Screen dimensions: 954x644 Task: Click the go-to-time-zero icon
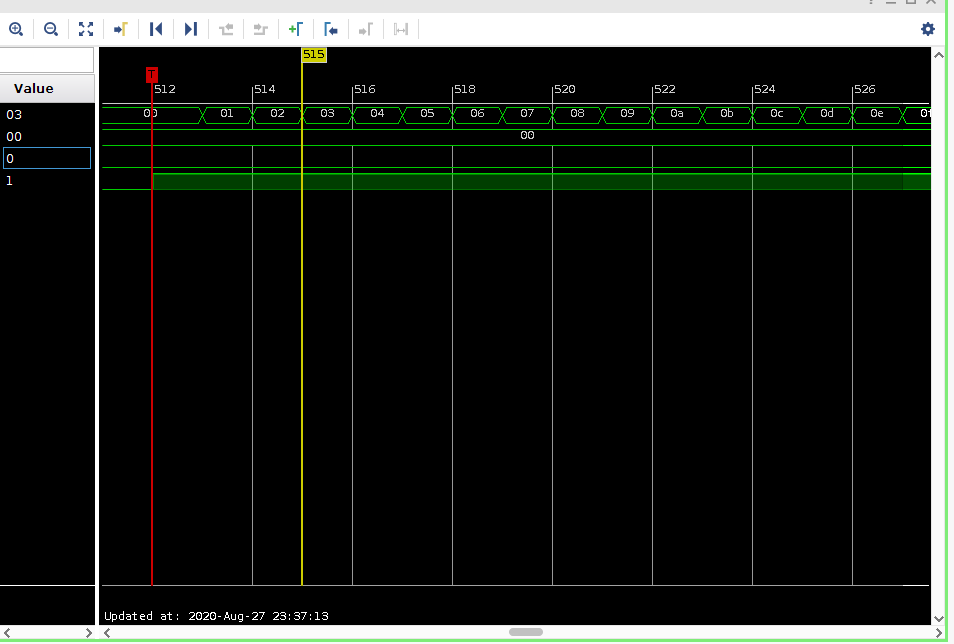(331, 29)
